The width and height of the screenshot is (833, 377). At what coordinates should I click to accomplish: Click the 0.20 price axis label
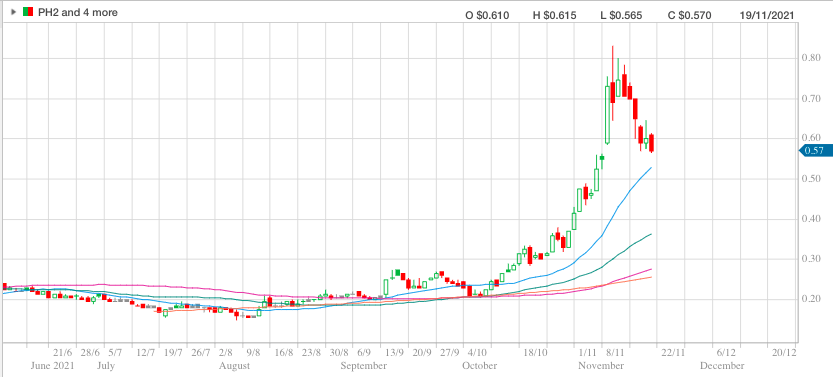[811, 299]
